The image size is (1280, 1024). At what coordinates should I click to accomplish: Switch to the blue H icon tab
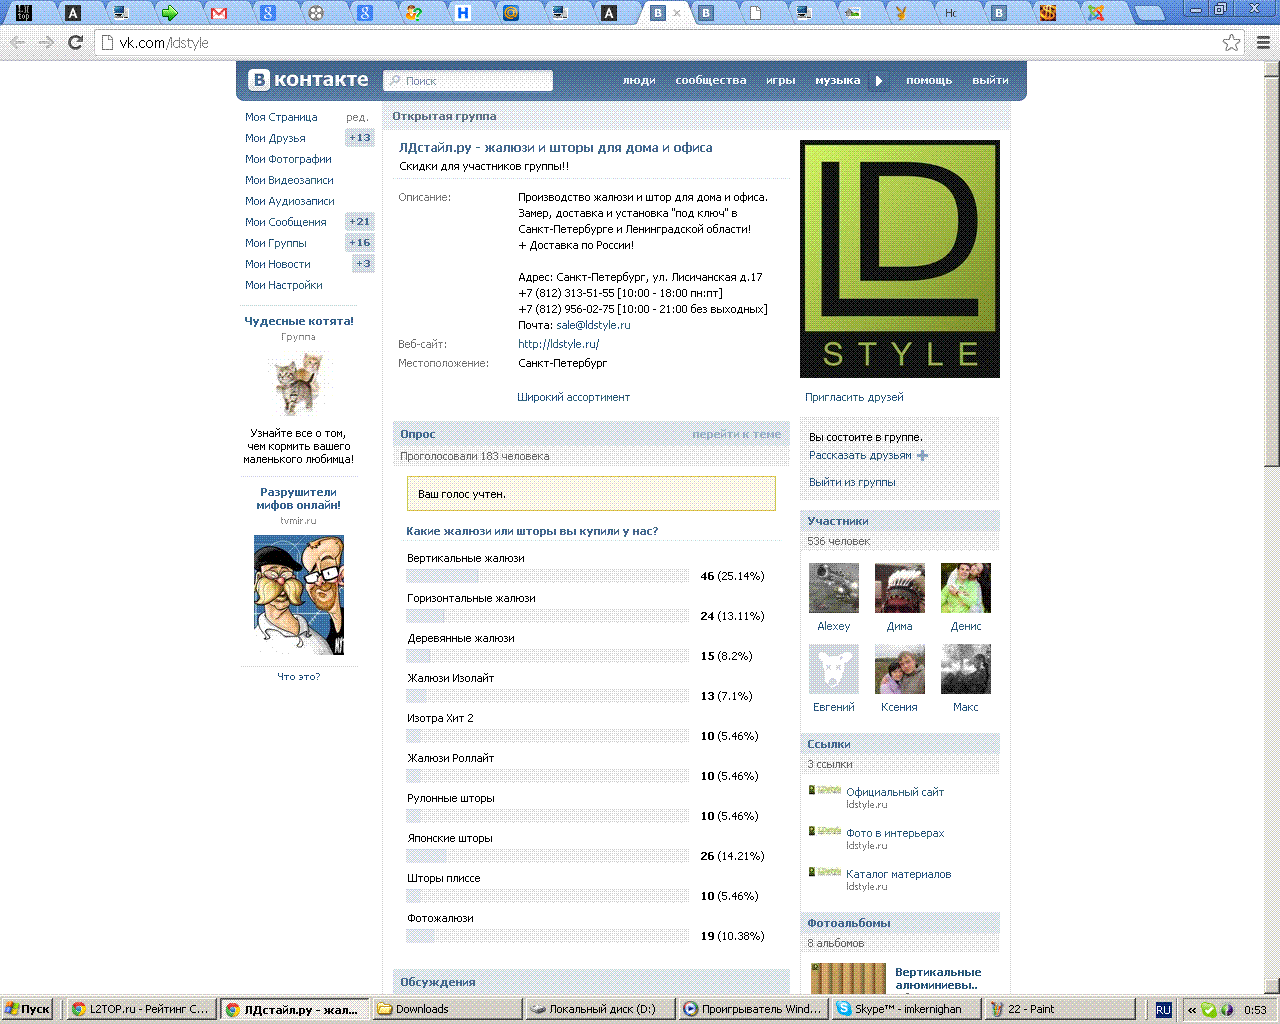point(463,13)
